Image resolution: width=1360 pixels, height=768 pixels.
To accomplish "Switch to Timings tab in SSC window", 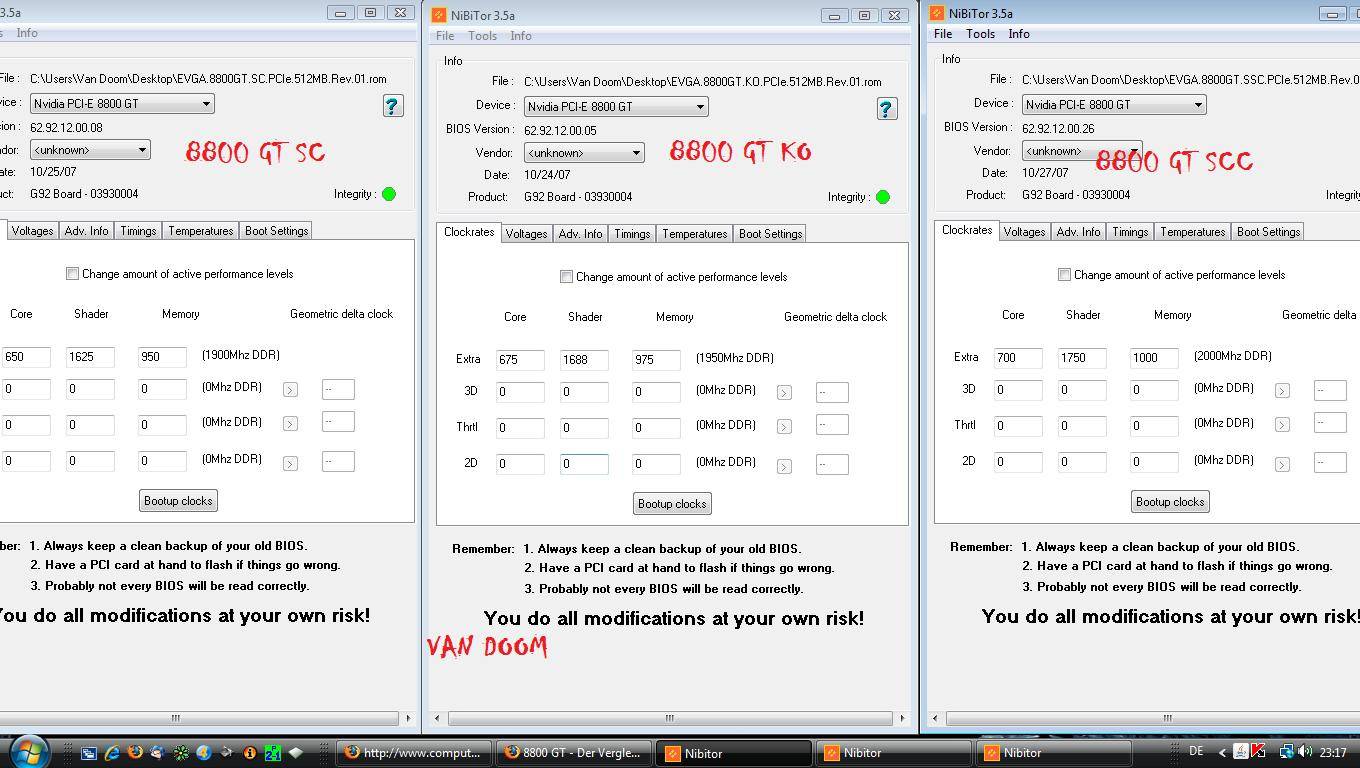I will (1130, 232).
